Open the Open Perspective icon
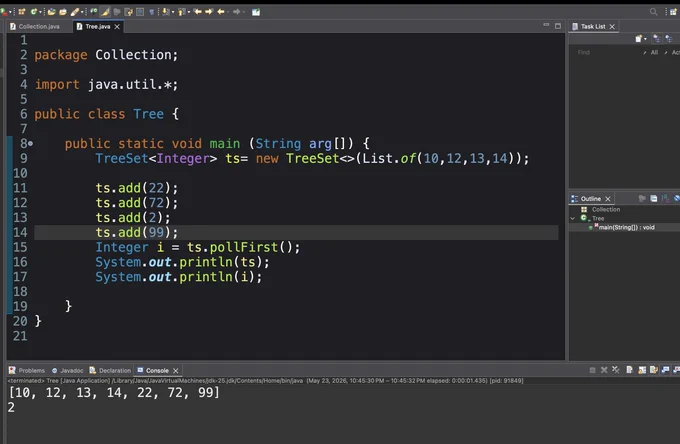680x444 pixels. click(x=673, y=12)
